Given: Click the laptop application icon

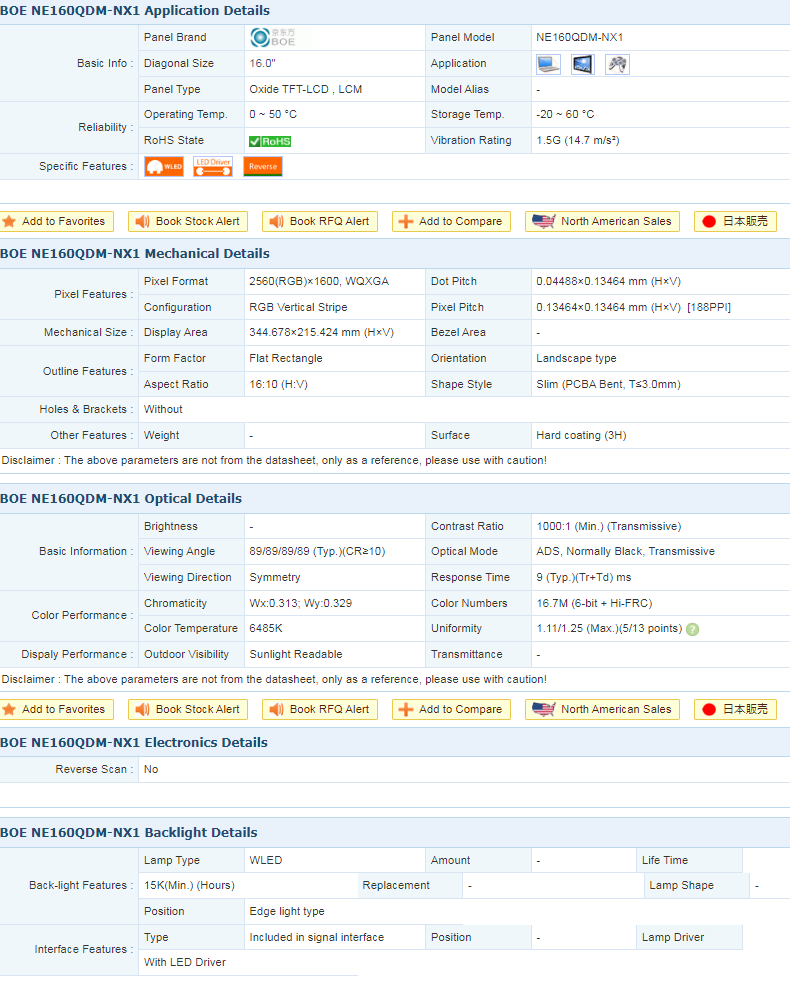Looking at the screenshot, I should point(548,64).
